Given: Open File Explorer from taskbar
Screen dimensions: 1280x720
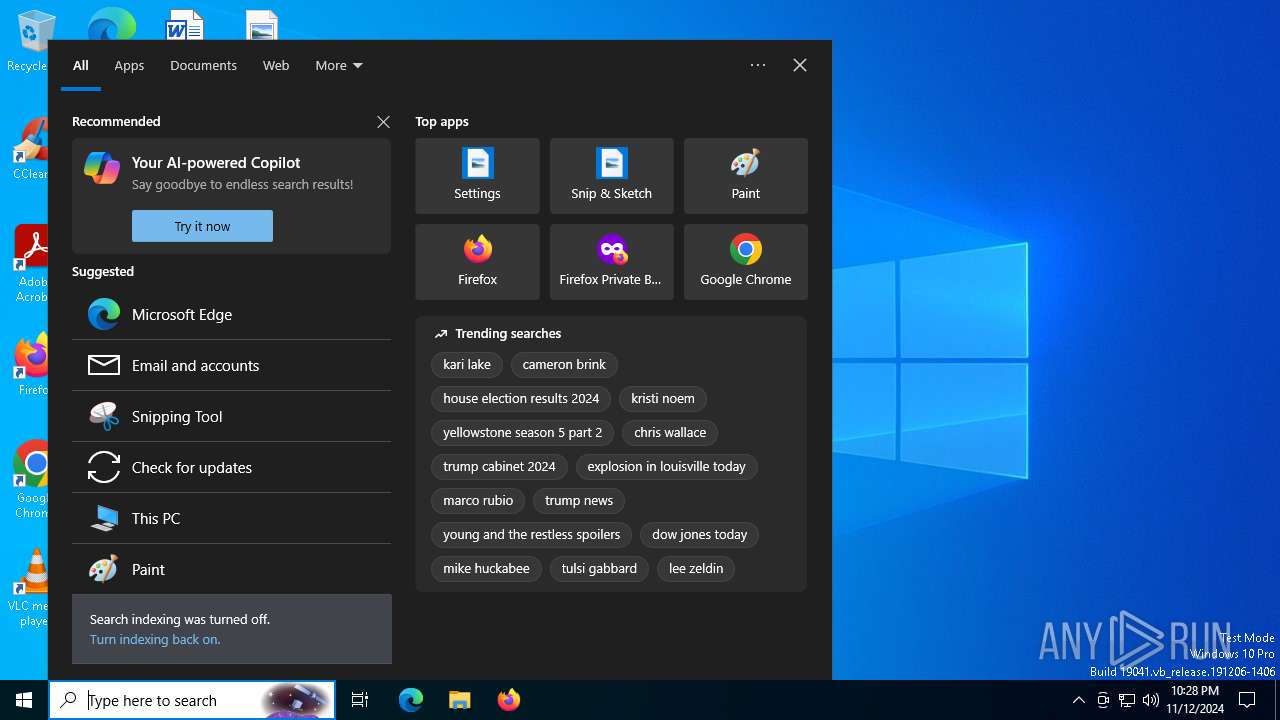Looking at the screenshot, I should tap(460, 700).
